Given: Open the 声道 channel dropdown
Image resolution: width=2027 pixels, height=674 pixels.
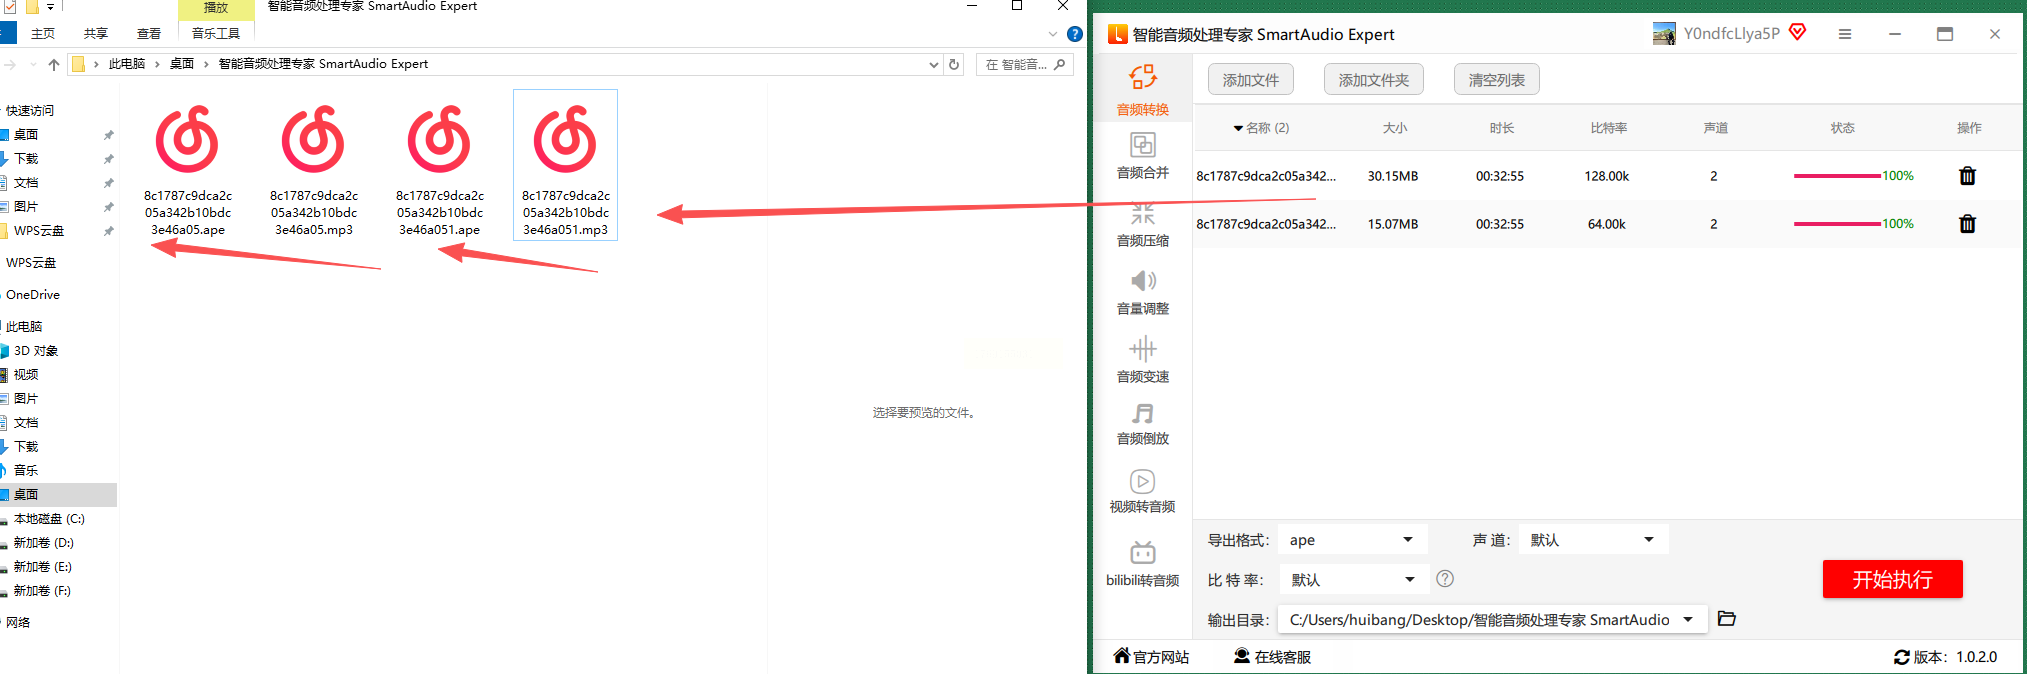Looking at the screenshot, I should 1593,540.
